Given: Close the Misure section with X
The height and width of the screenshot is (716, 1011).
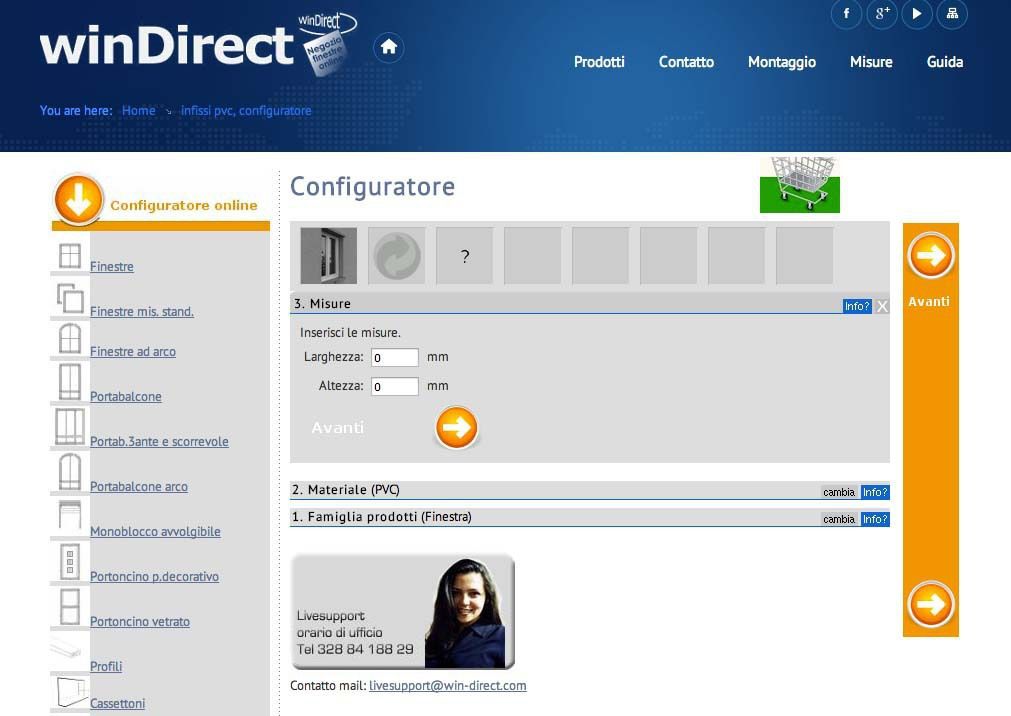Looking at the screenshot, I should click(x=882, y=306).
